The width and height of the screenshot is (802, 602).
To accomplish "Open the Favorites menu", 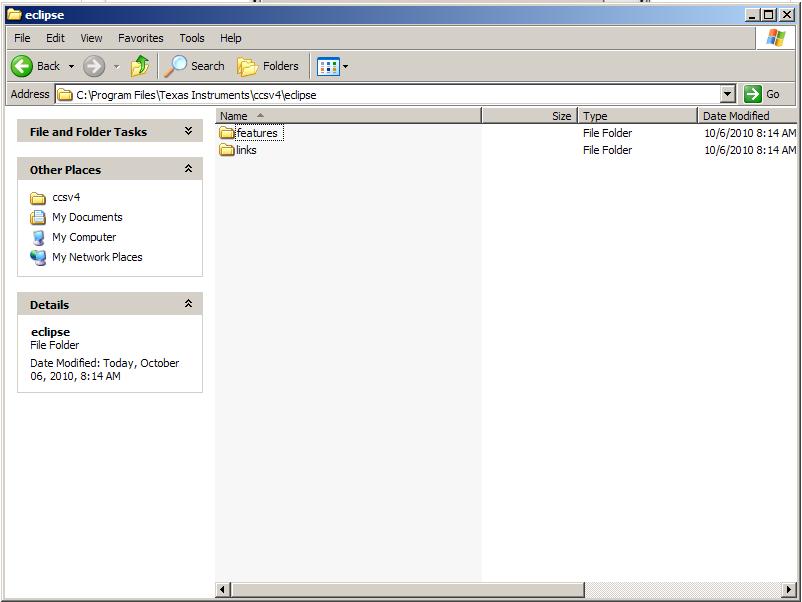I will (141, 38).
